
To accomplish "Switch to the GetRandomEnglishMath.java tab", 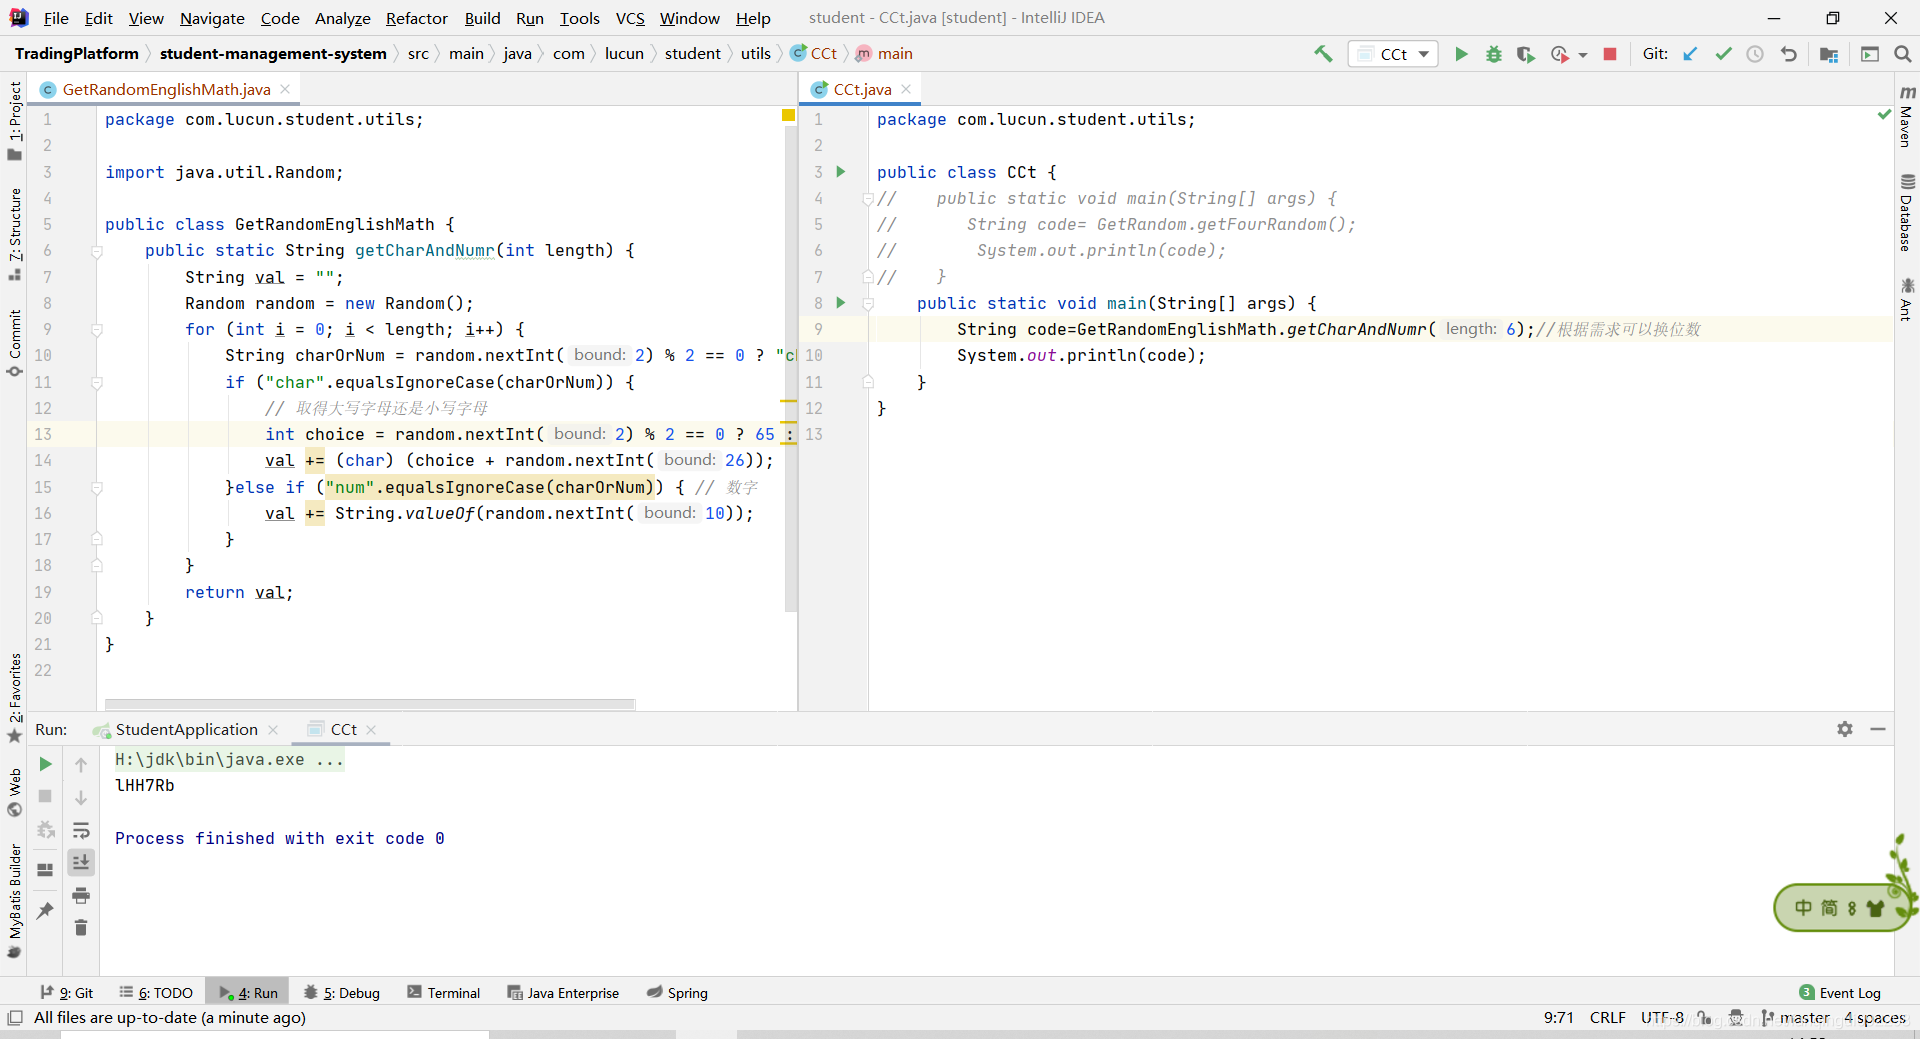I will (x=166, y=90).
